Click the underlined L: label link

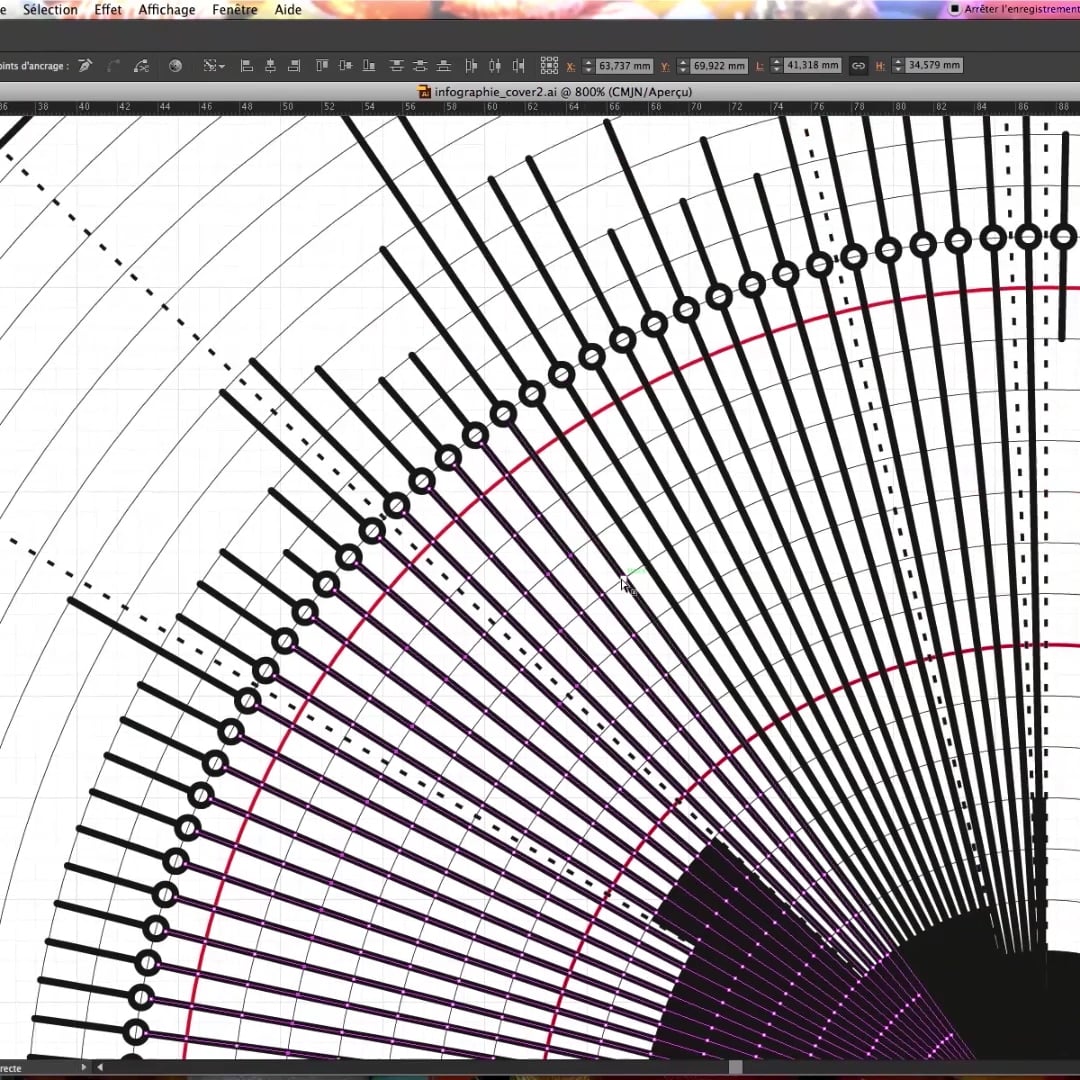(x=760, y=67)
